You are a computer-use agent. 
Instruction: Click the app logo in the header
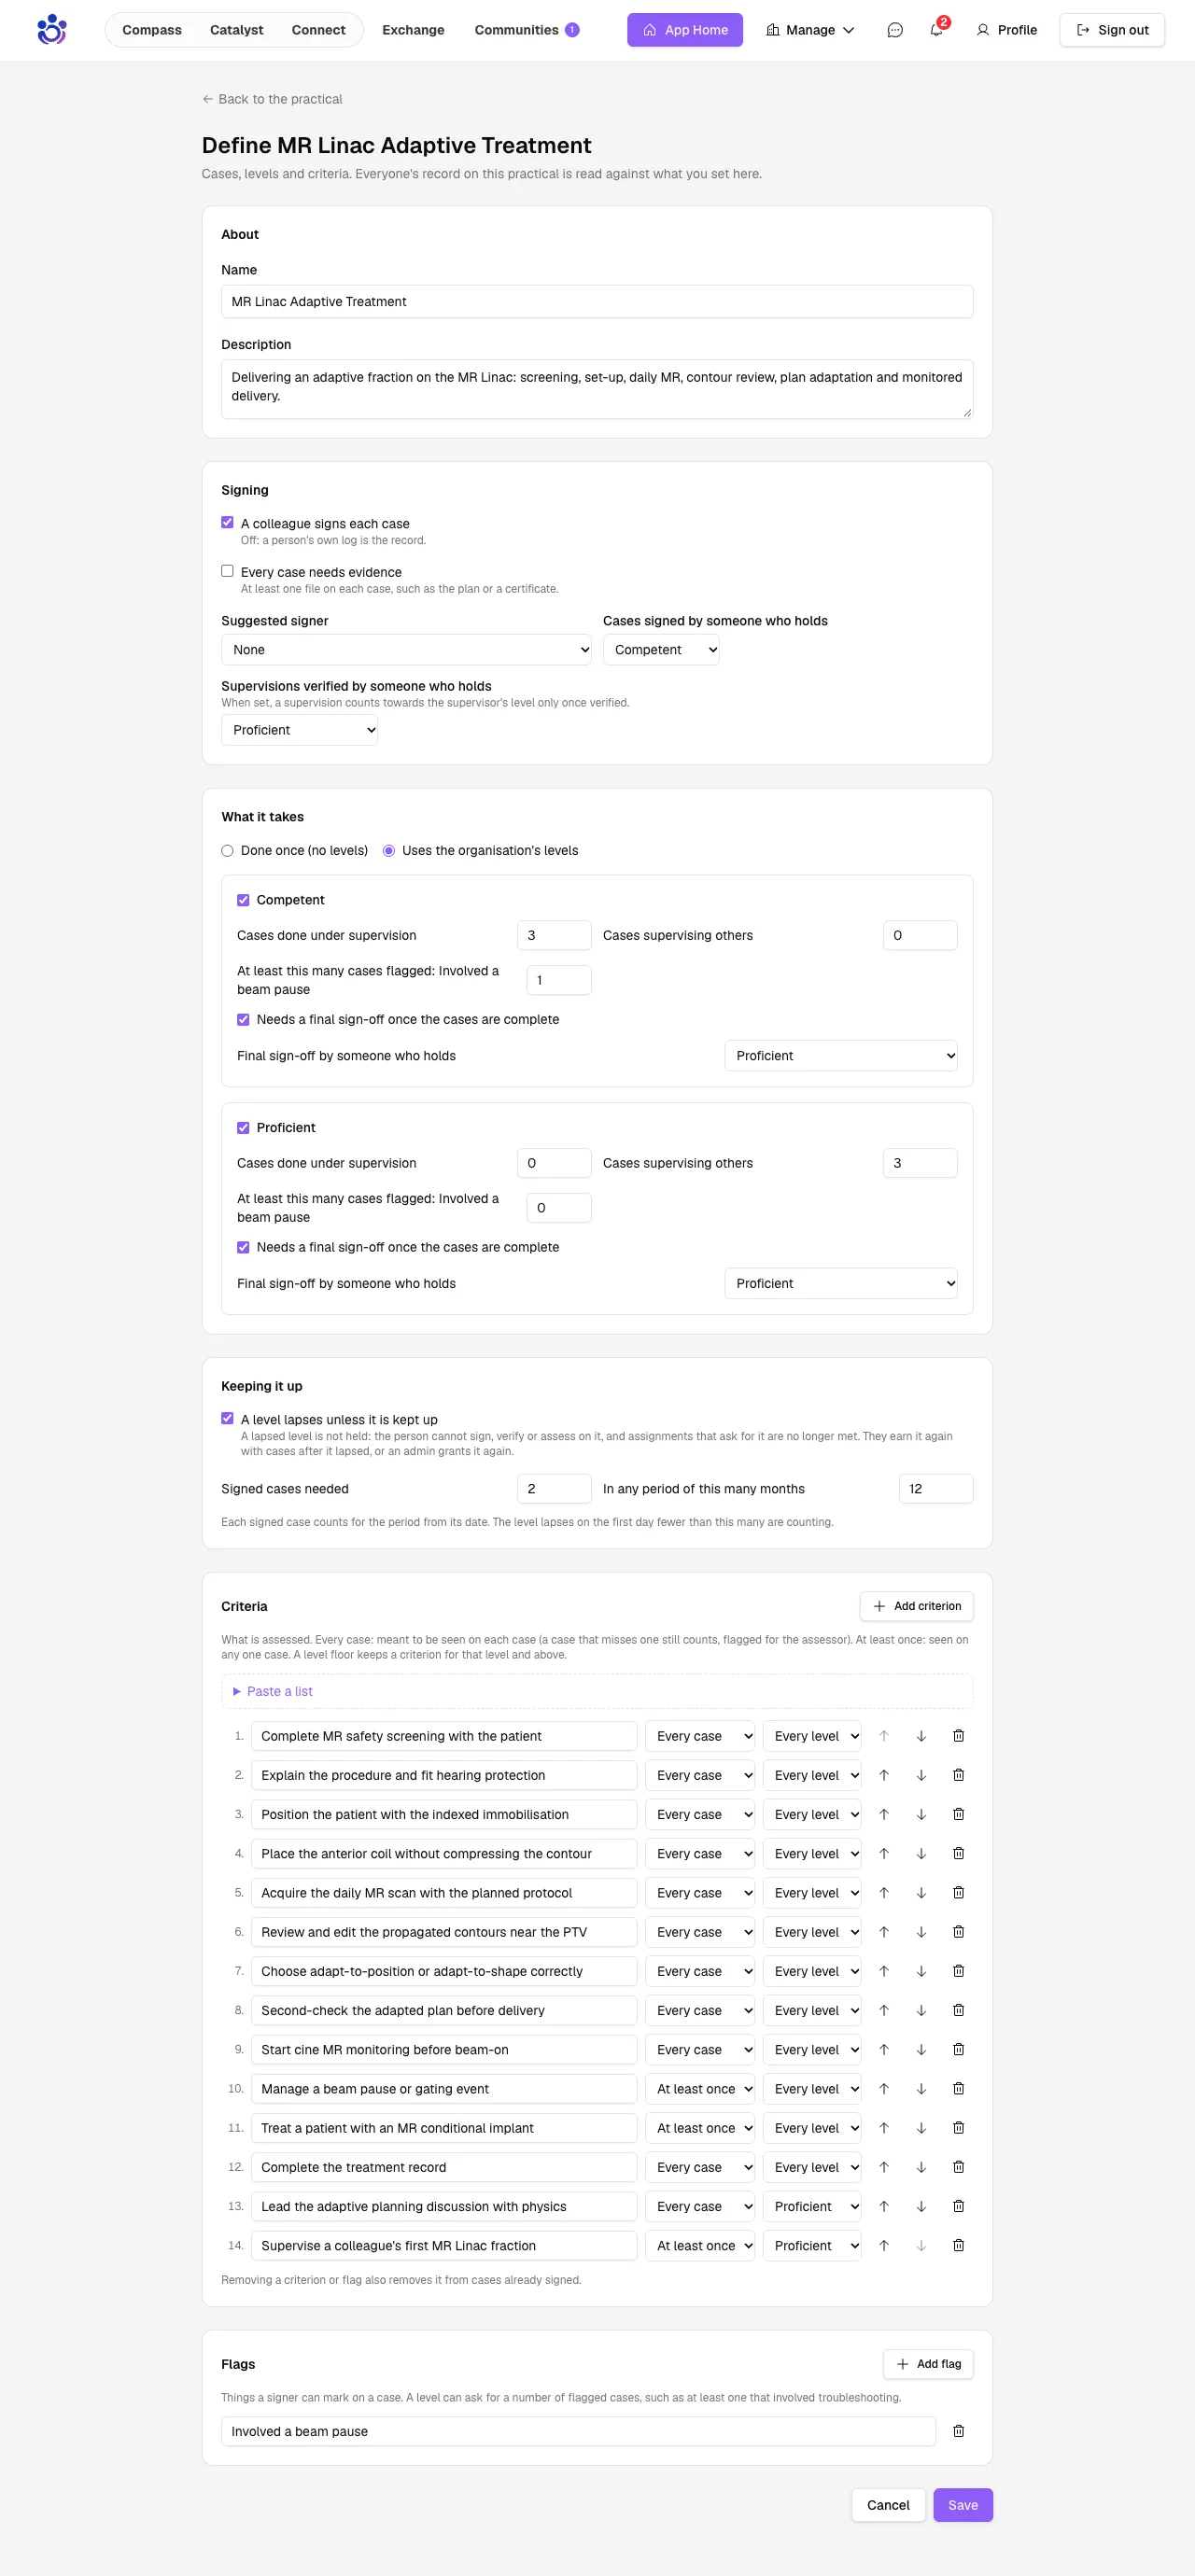52,30
